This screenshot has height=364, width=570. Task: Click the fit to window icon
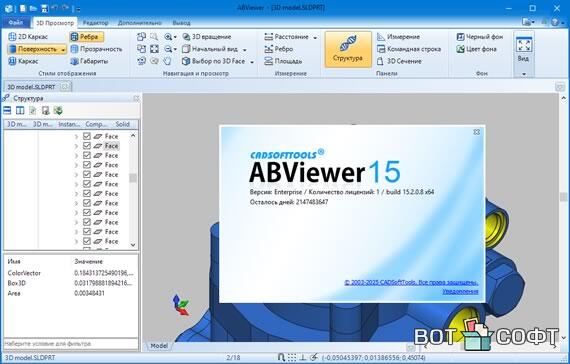[x=154, y=49]
